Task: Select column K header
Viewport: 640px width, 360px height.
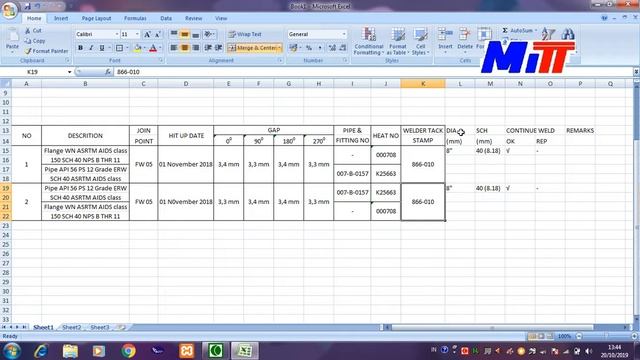Action: (423, 84)
